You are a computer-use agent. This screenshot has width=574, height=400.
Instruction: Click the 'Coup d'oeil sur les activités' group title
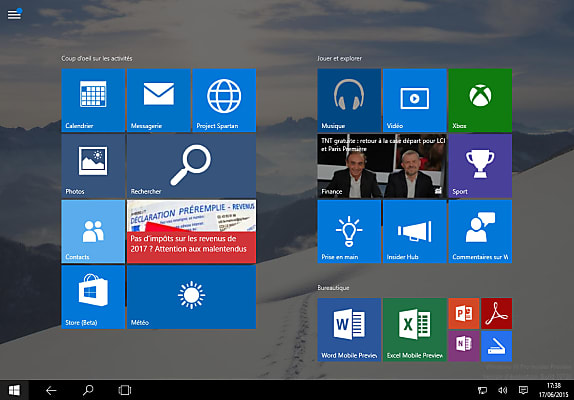coord(97,59)
